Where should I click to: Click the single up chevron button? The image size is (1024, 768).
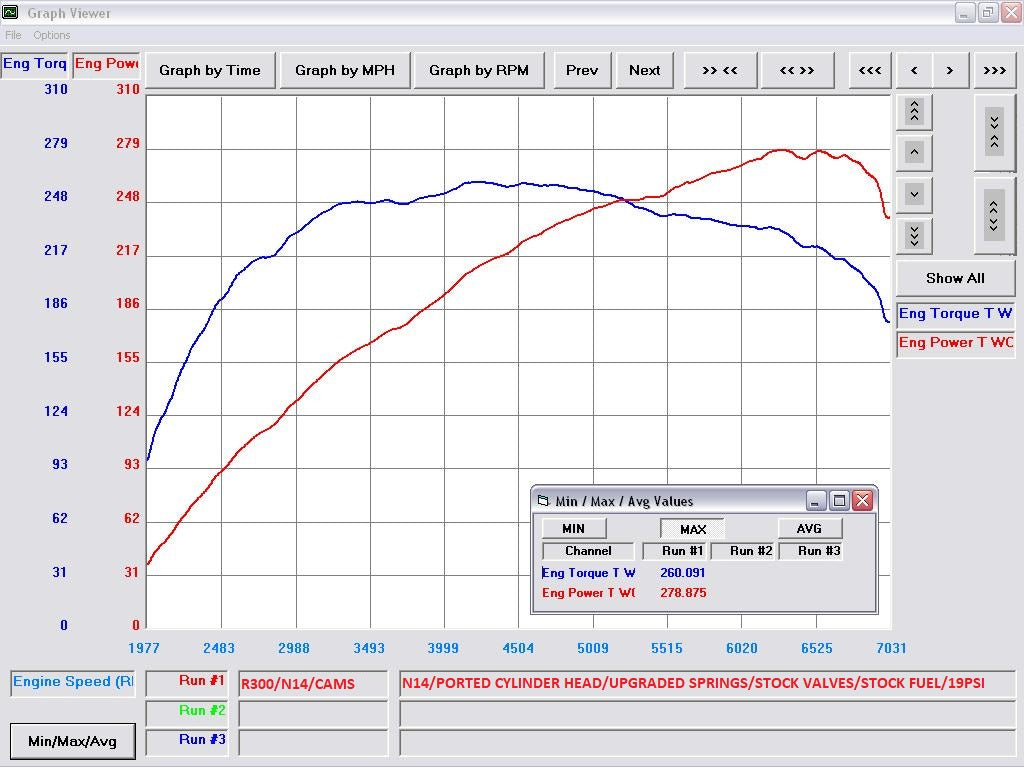914,153
